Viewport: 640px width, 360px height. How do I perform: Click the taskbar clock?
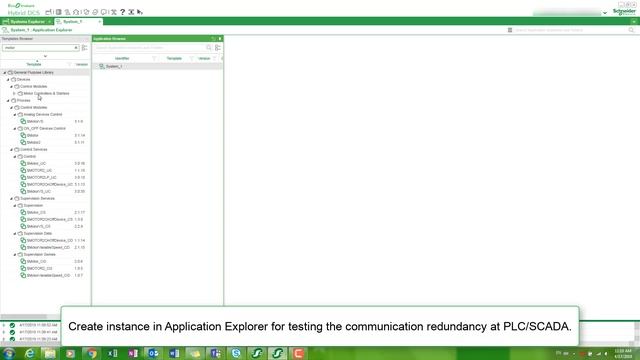pos(623,353)
